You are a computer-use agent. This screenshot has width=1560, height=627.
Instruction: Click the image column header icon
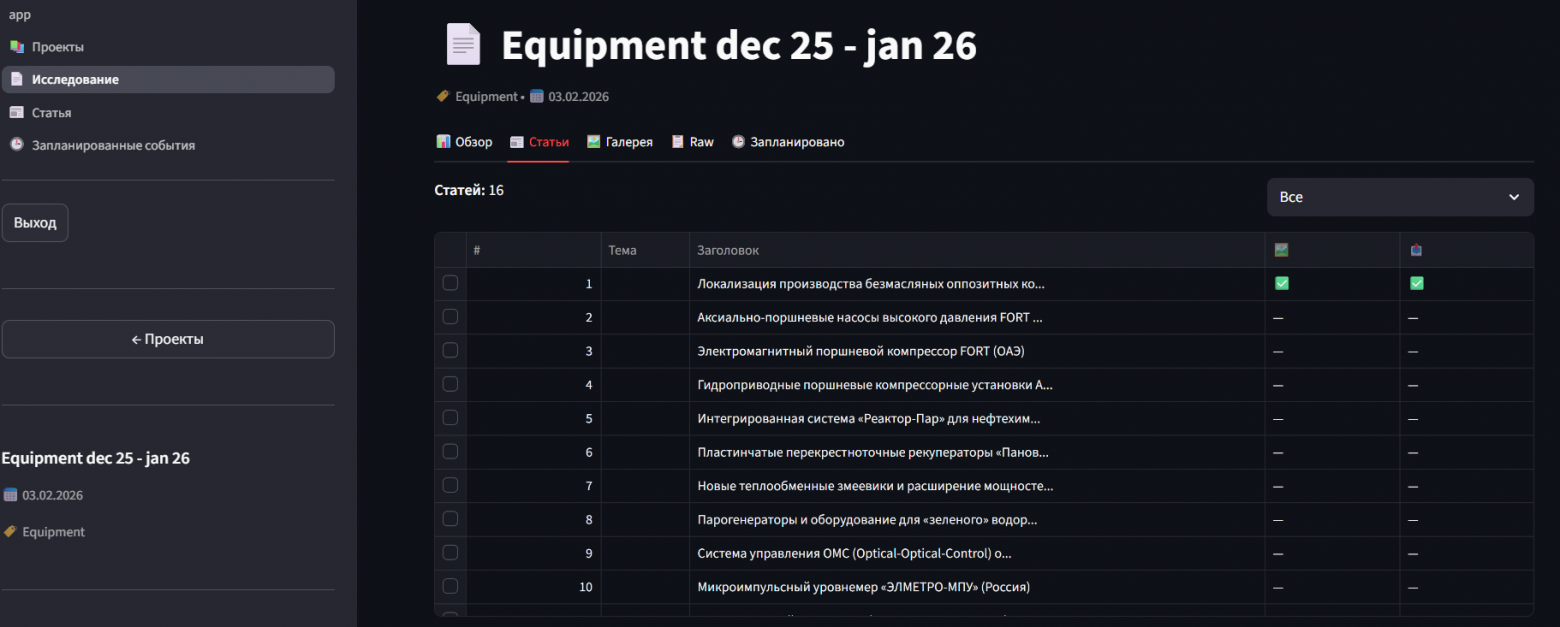coord(1281,250)
